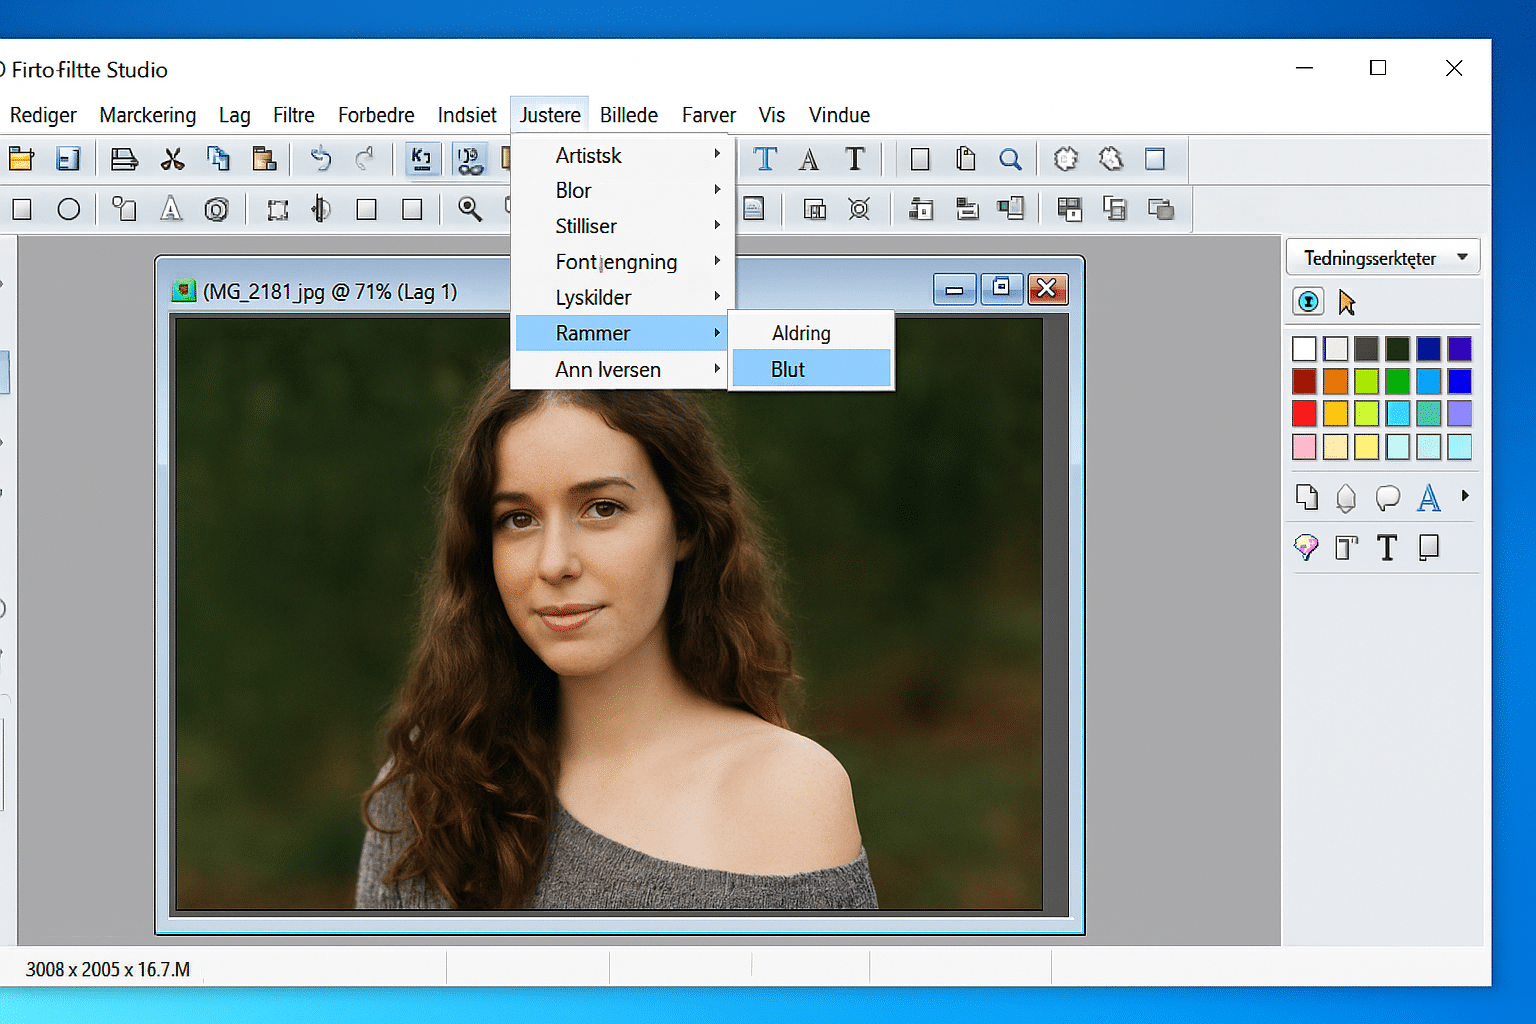
Task: Toggle the glasses view toolbar button
Action: point(469,158)
